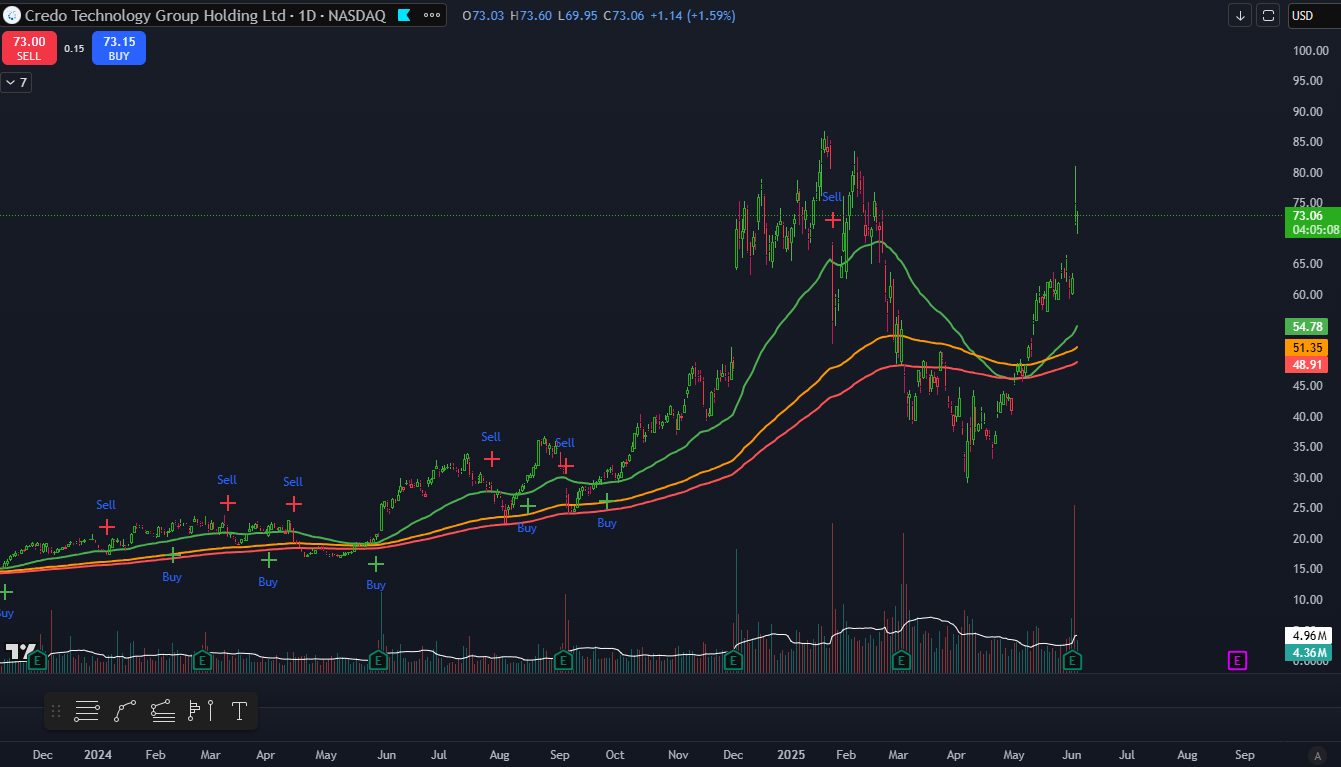
Task: Click the 0.15 spread value
Action: [74, 48]
